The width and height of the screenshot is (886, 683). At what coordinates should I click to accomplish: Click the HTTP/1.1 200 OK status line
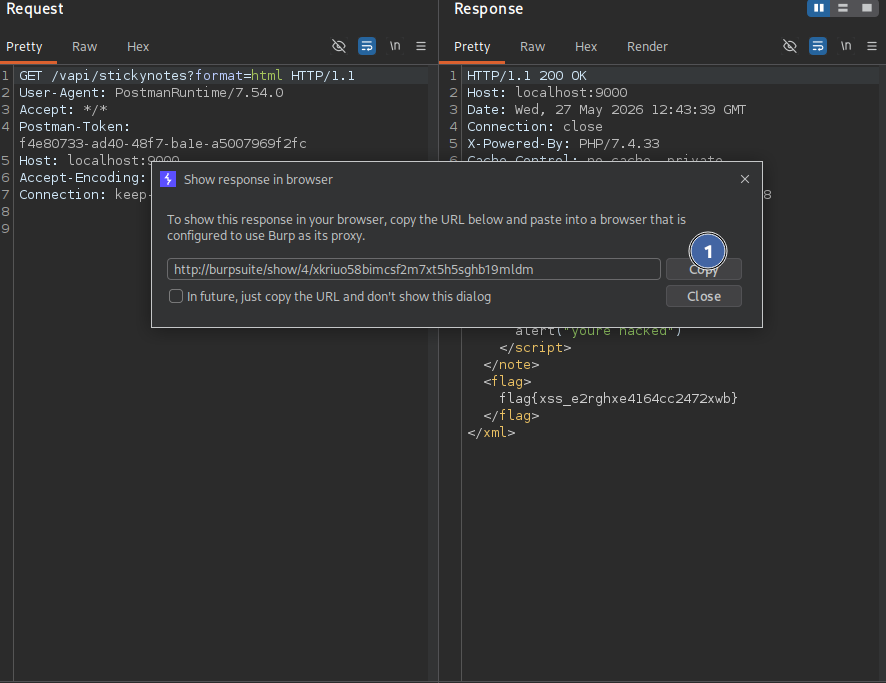(527, 76)
